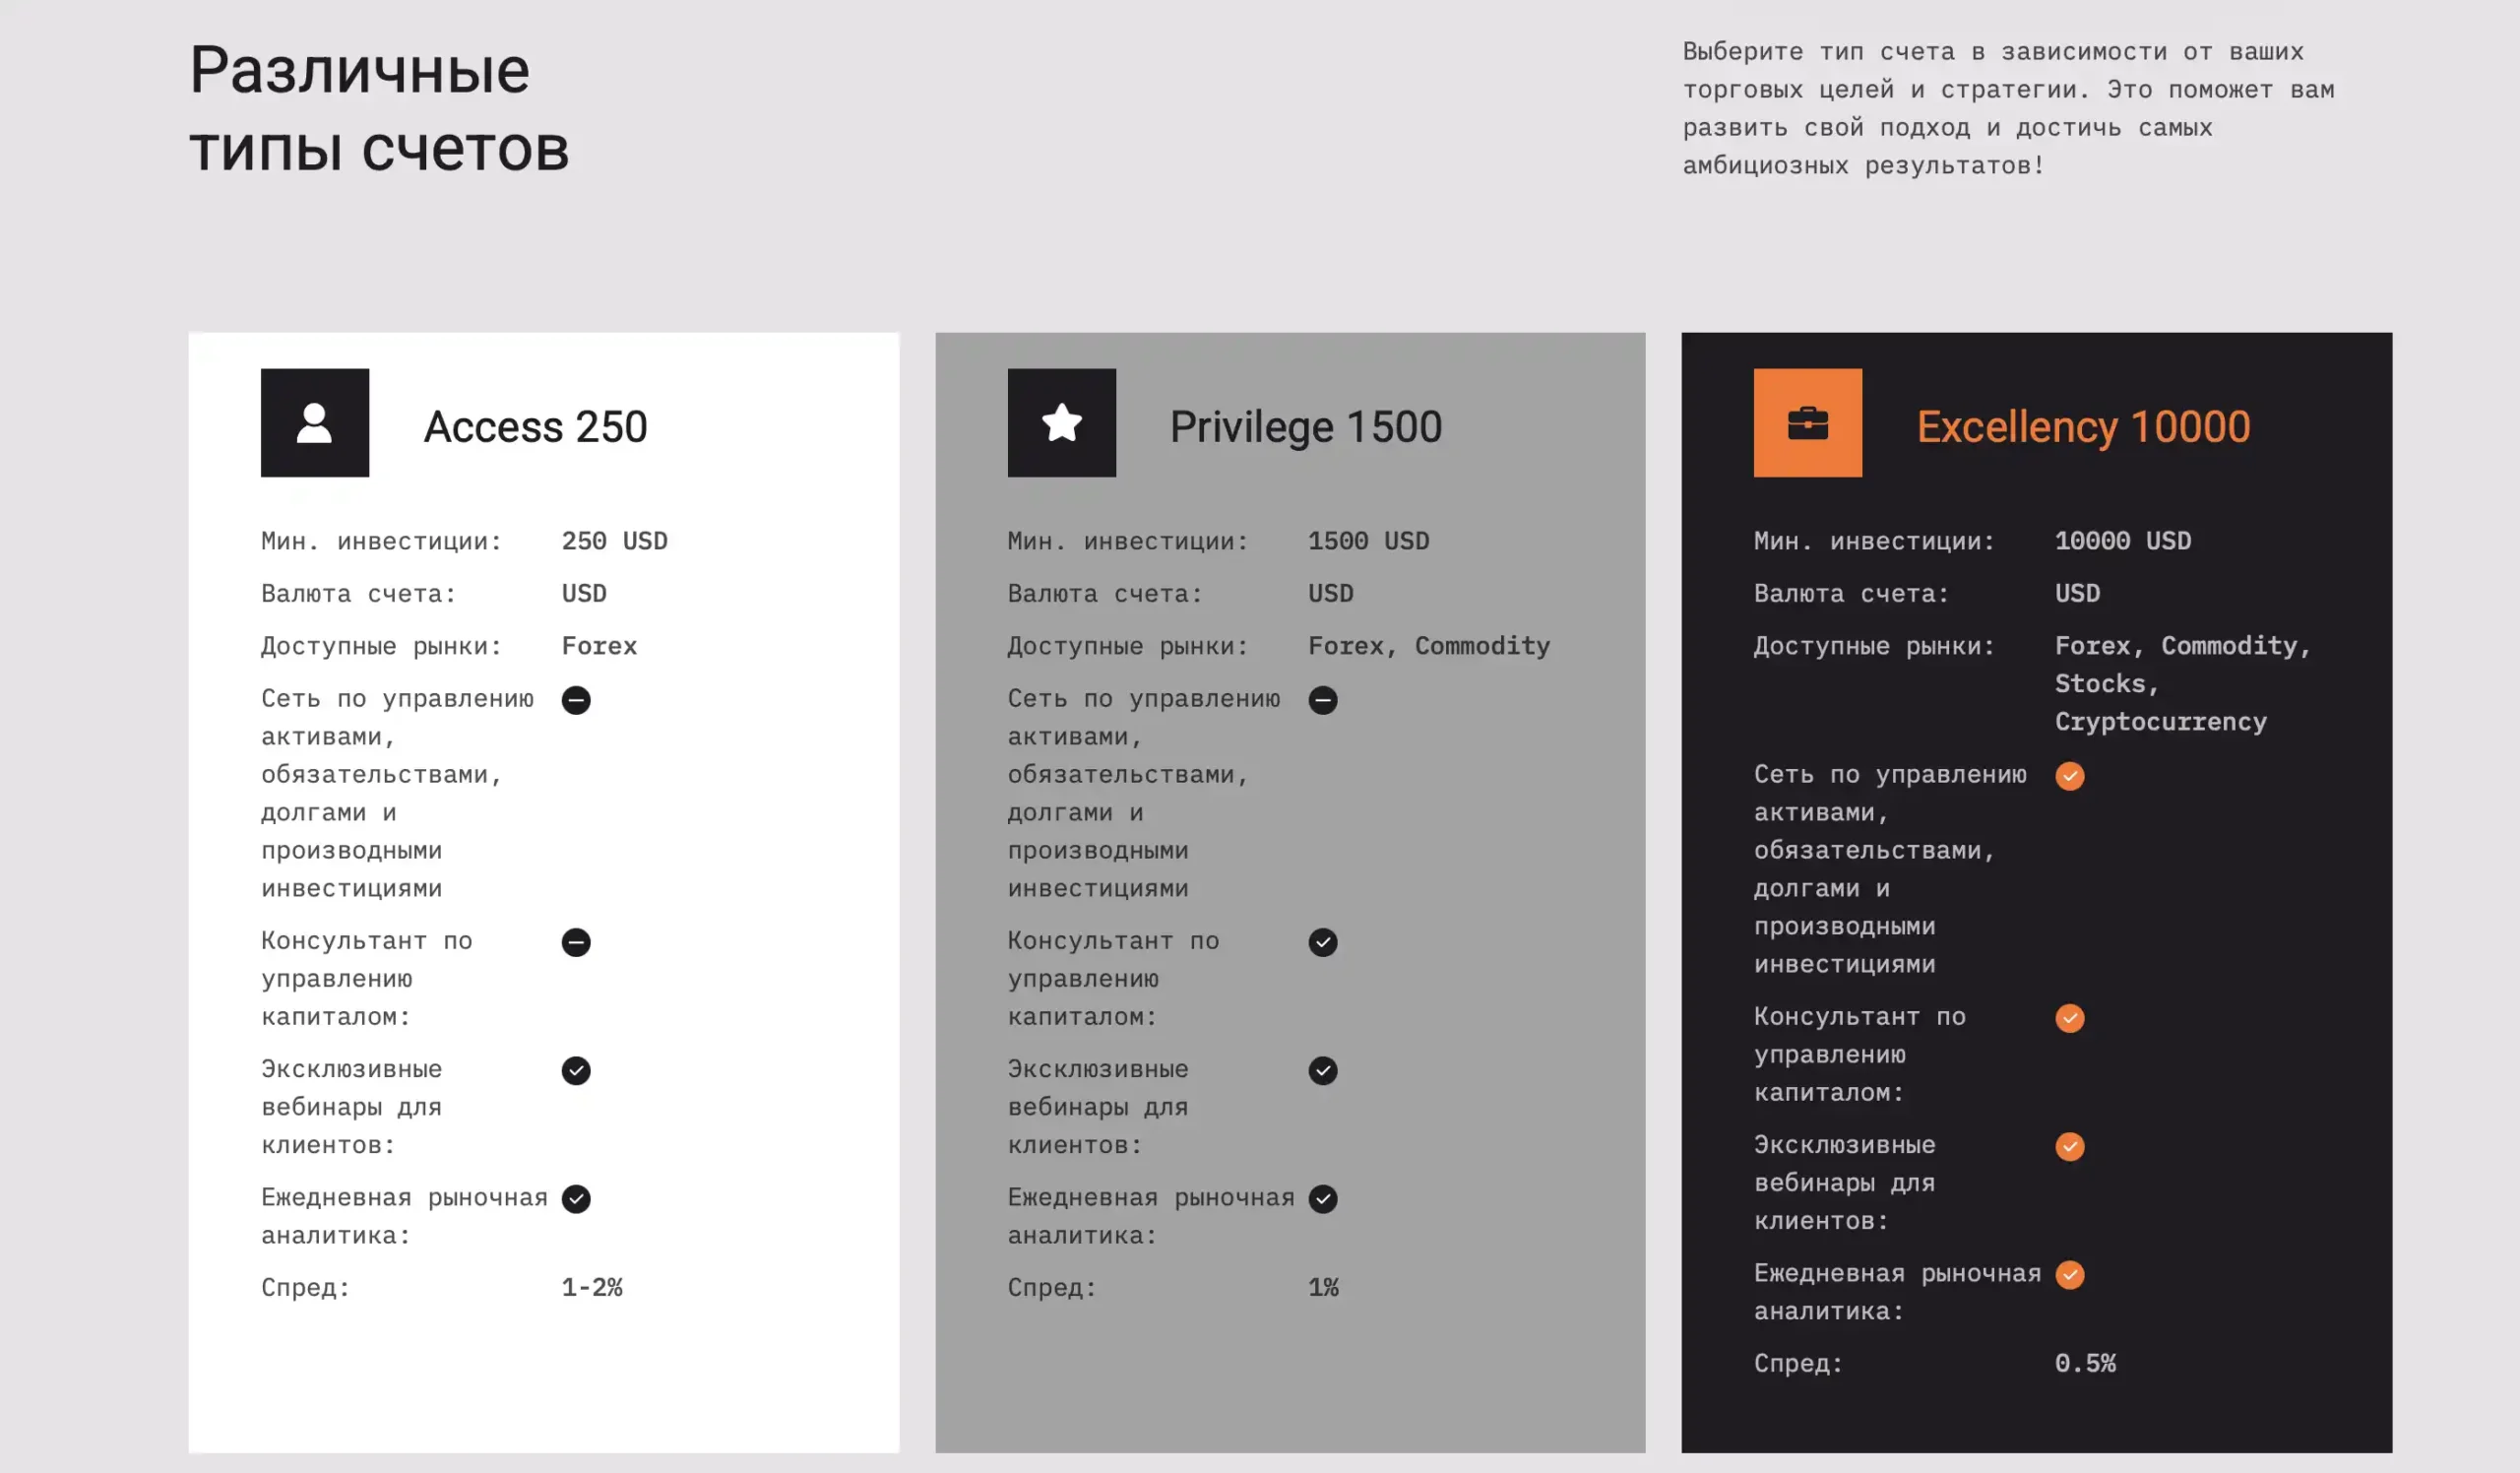Image resolution: width=2520 pixels, height=1473 pixels.
Task: Click Access 250 capital consultant minus icon
Action: click(576, 942)
